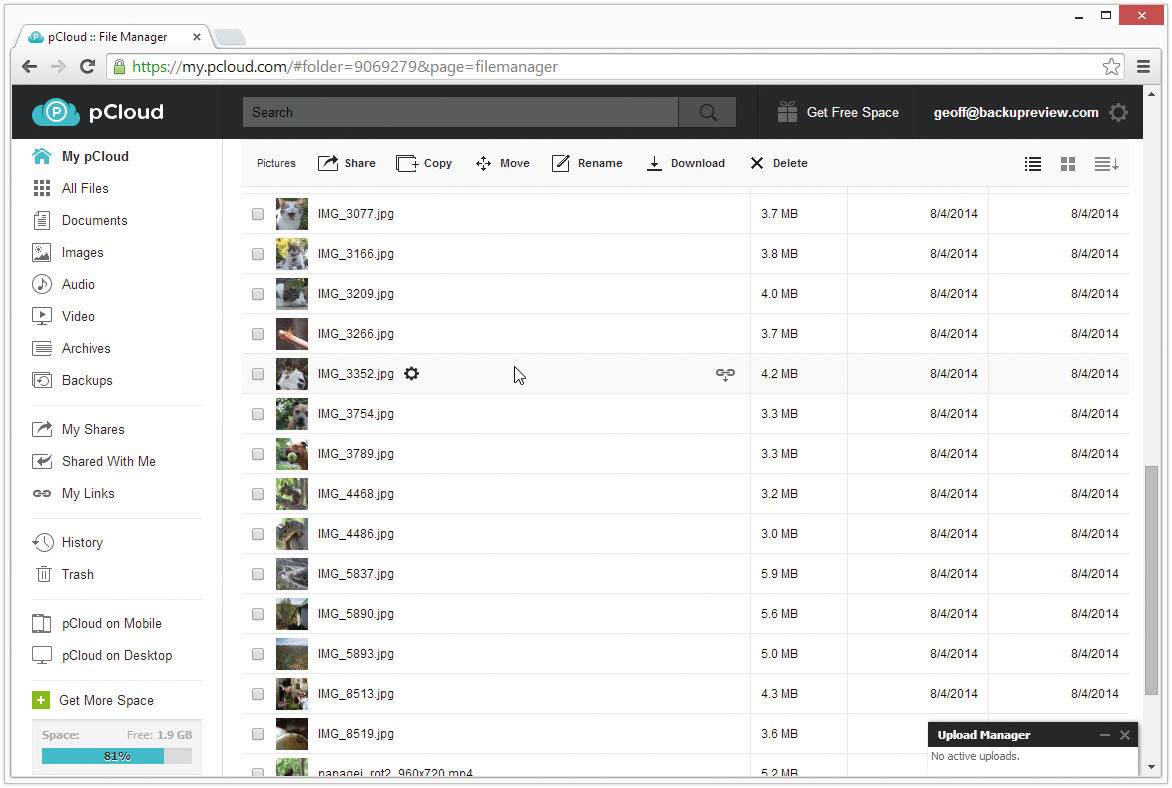Go back in the browser

(x=29, y=67)
